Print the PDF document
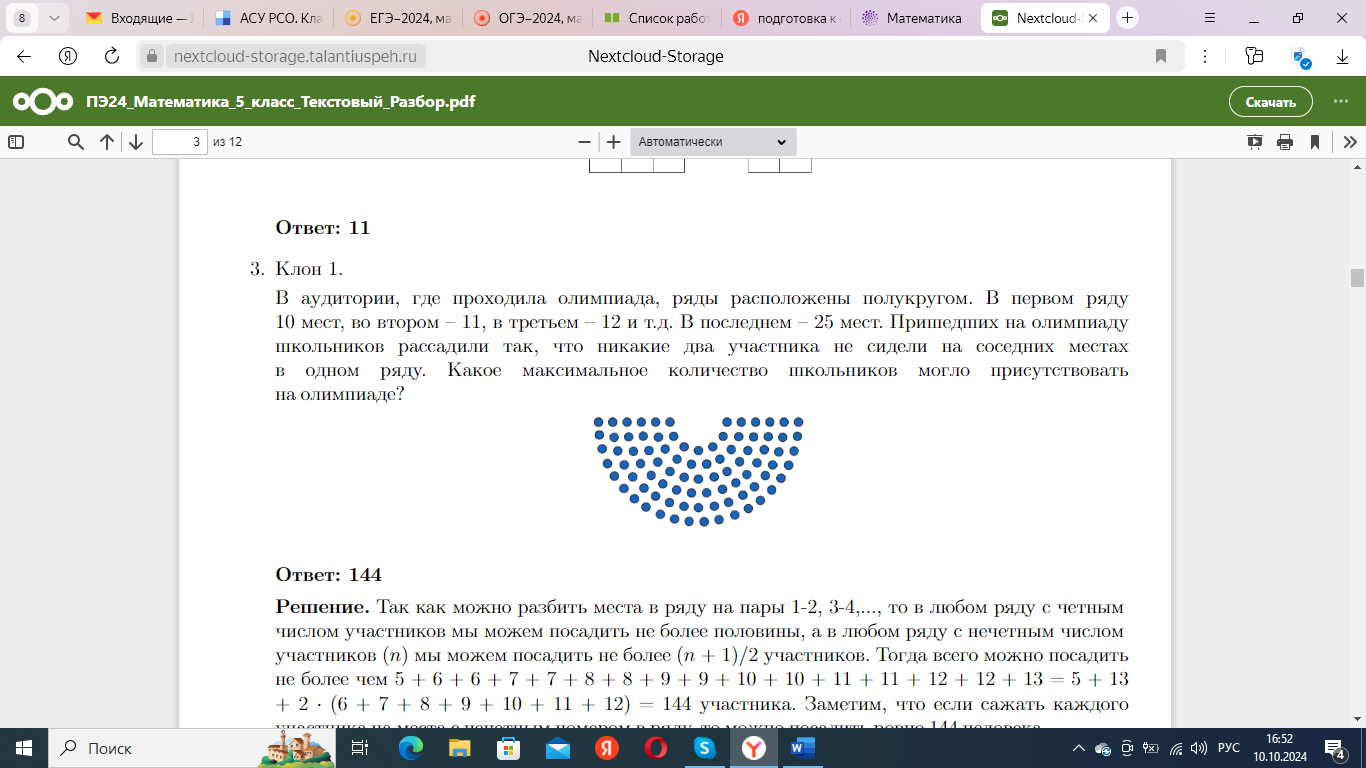1366x768 pixels. point(1285,142)
